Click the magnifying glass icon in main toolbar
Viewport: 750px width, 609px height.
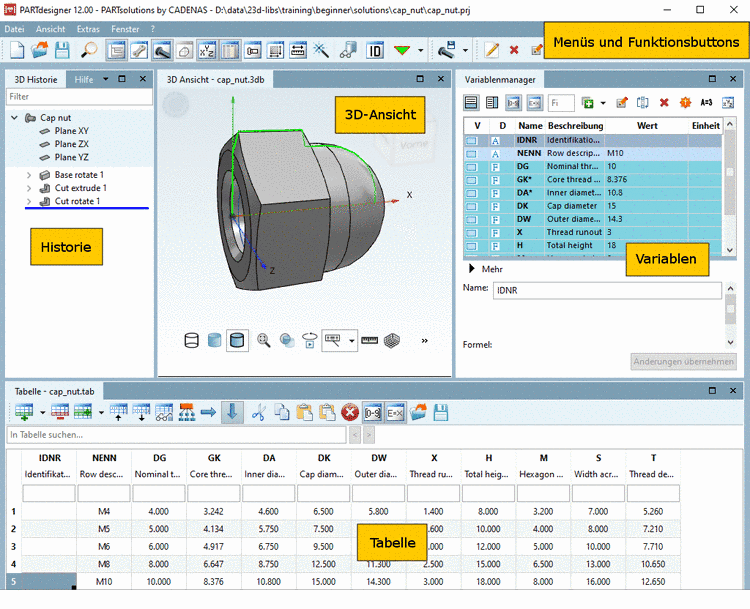pyautogui.click(x=89, y=49)
